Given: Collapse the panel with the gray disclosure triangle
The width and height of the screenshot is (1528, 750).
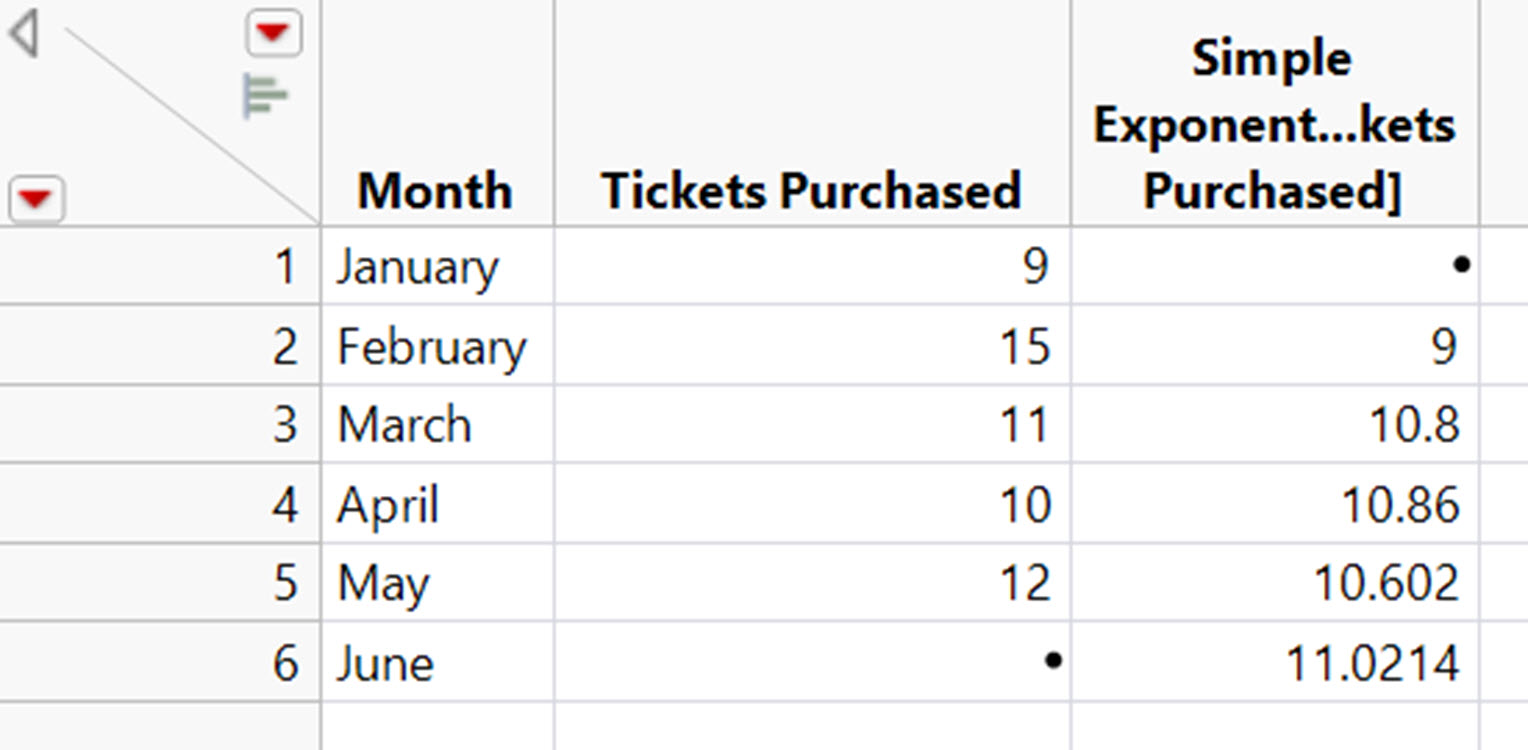Looking at the screenshot, I should pos(23,34).
